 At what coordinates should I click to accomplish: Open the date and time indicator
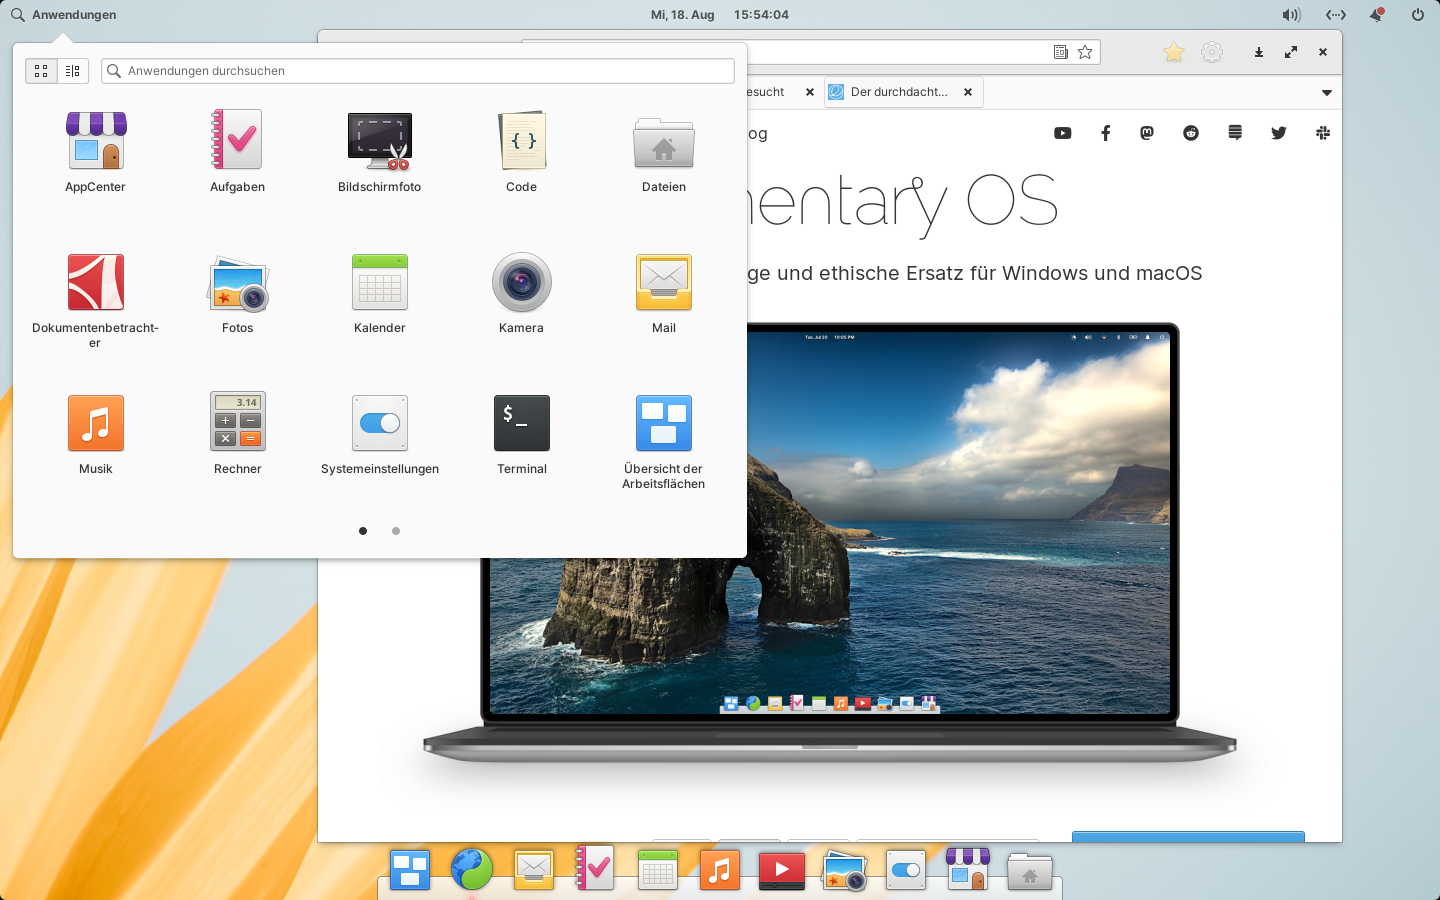719,15
